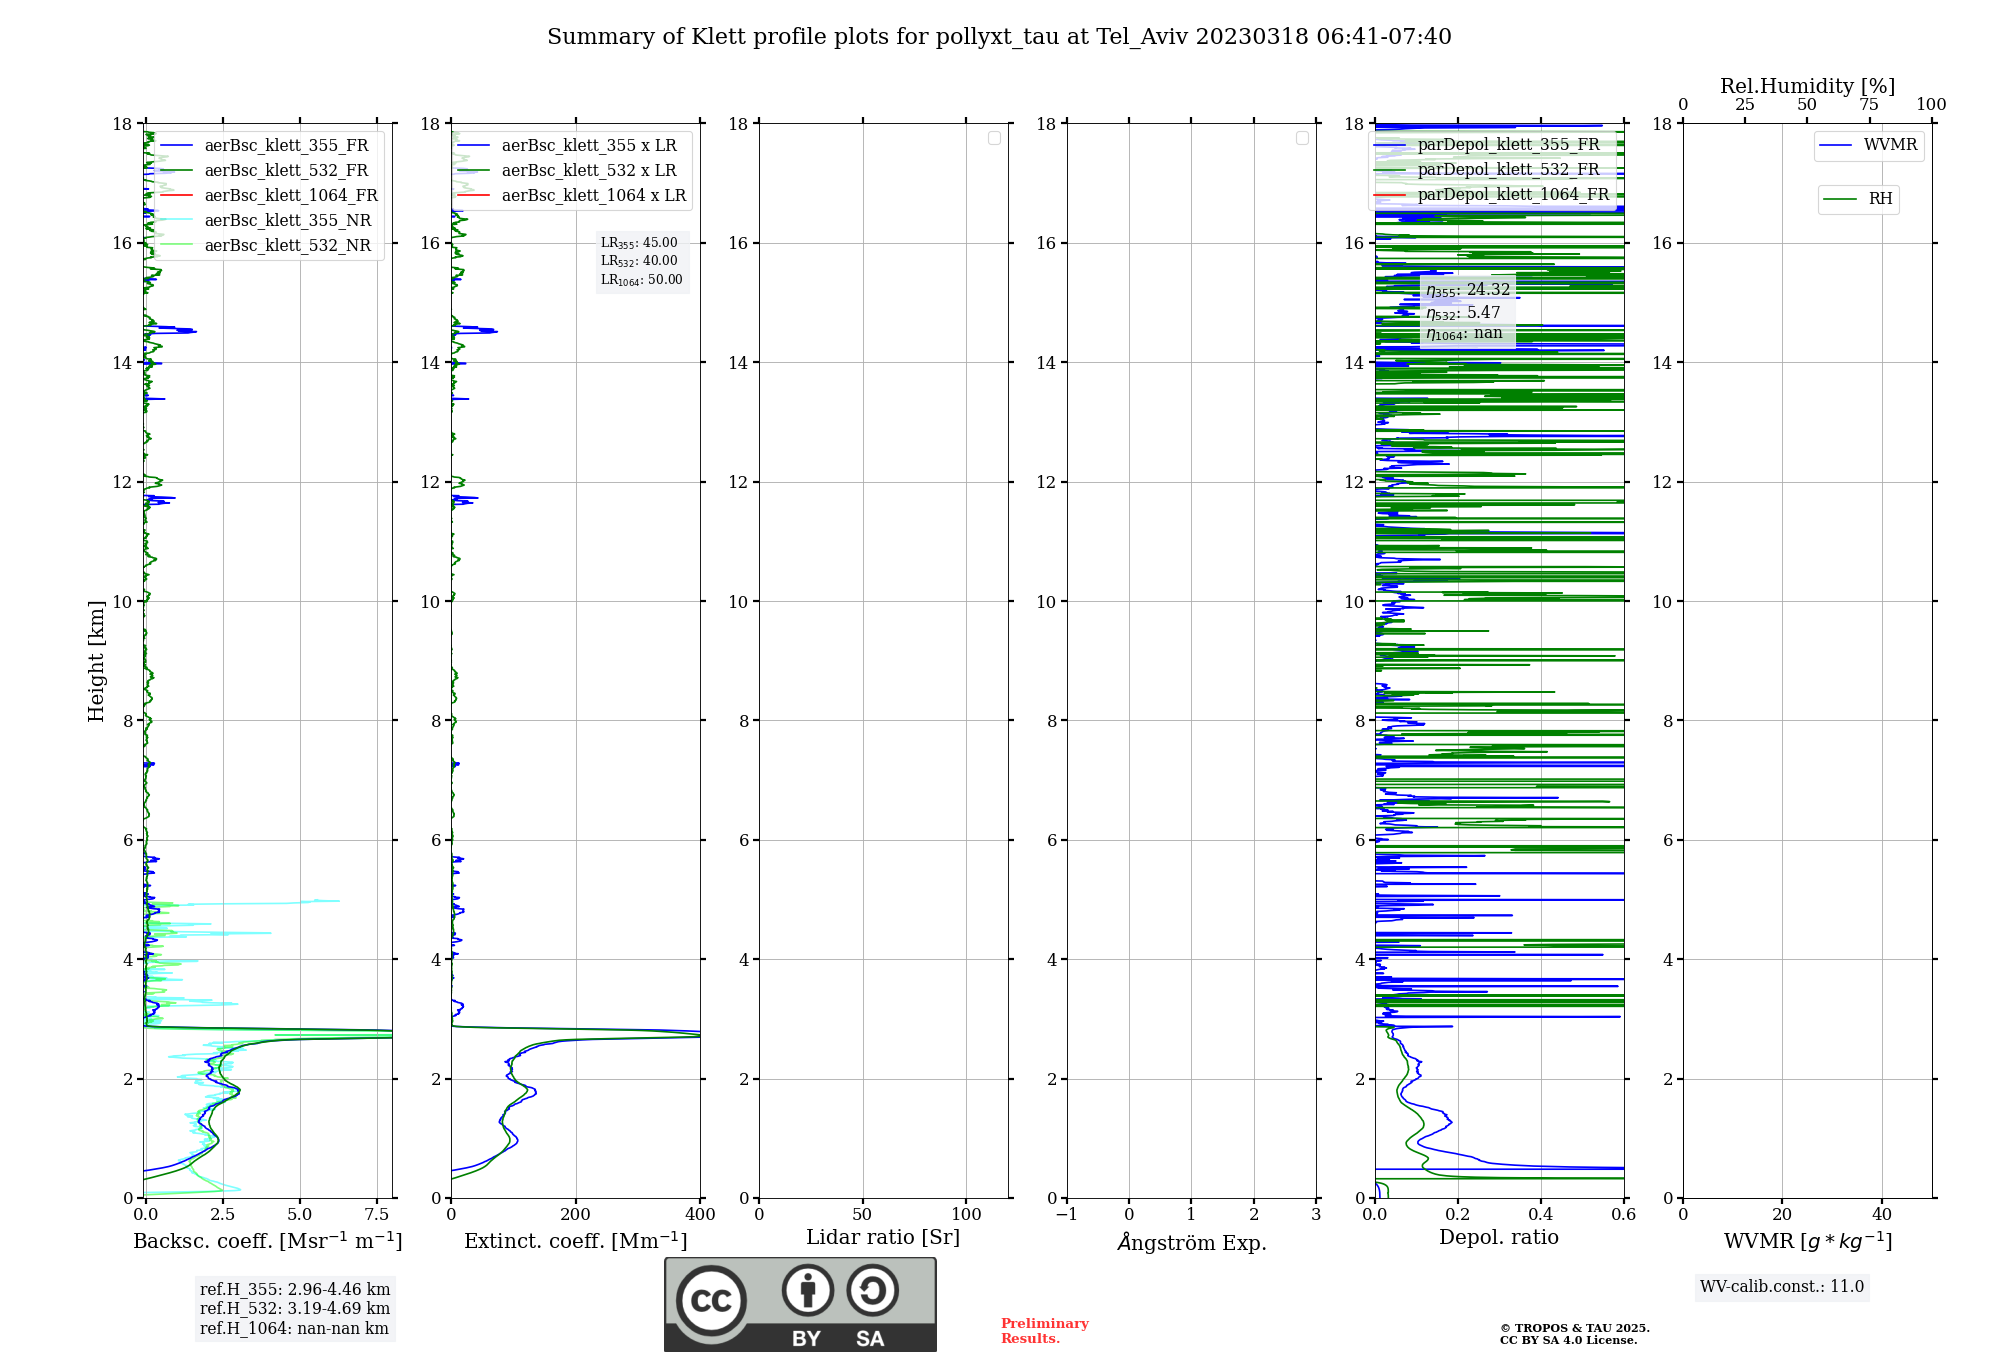Select the aerBsc_klett_1064 x LR legend label
This screenshot has height=1360, width=2000.
pos(594,196)
